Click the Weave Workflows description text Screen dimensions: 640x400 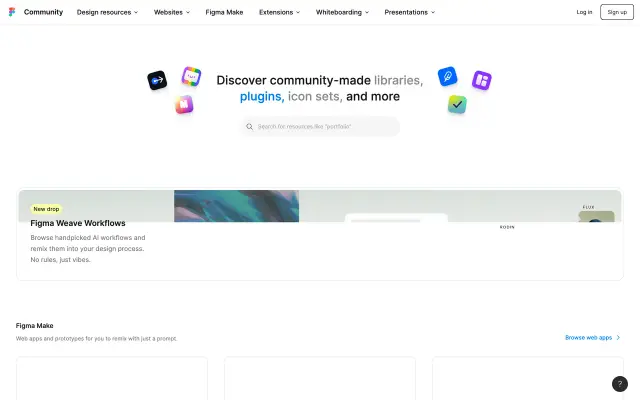pos(88,249)
